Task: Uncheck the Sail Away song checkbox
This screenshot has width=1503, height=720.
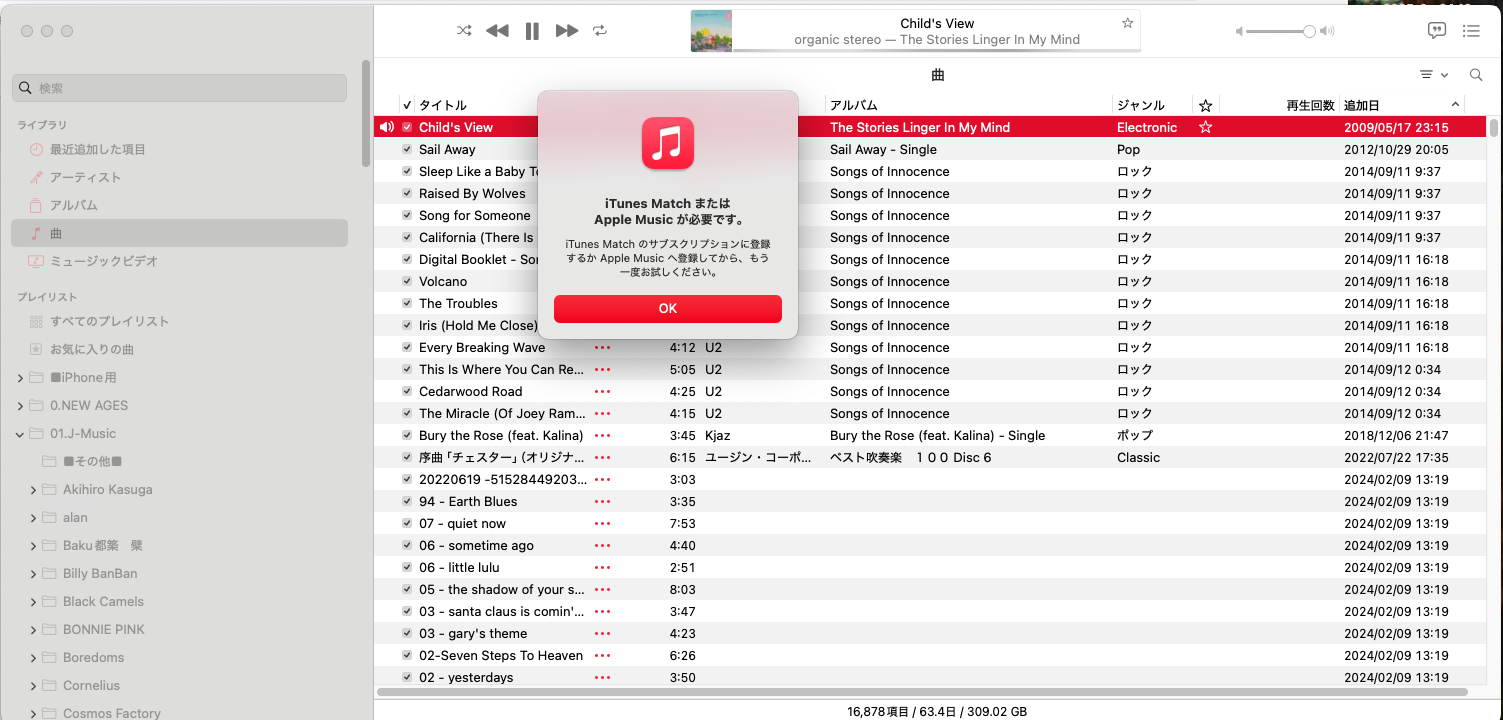Action: (407, 149)
